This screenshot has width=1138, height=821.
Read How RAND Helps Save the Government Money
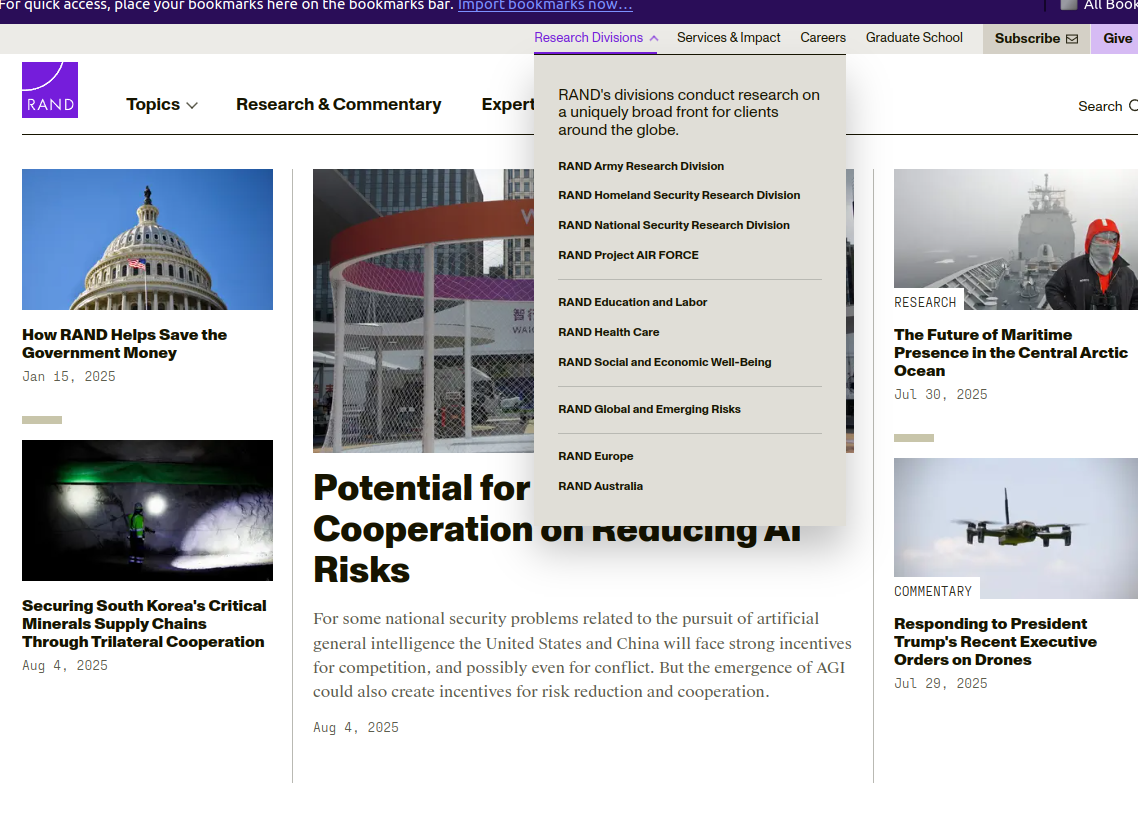tap(124, 344)
